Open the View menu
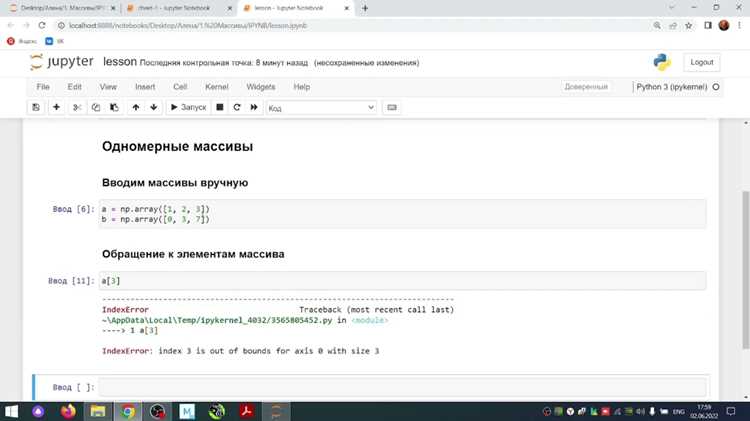The height and width of the screenshot is (421, 750). pyautogui.click(x=108, y=87)
